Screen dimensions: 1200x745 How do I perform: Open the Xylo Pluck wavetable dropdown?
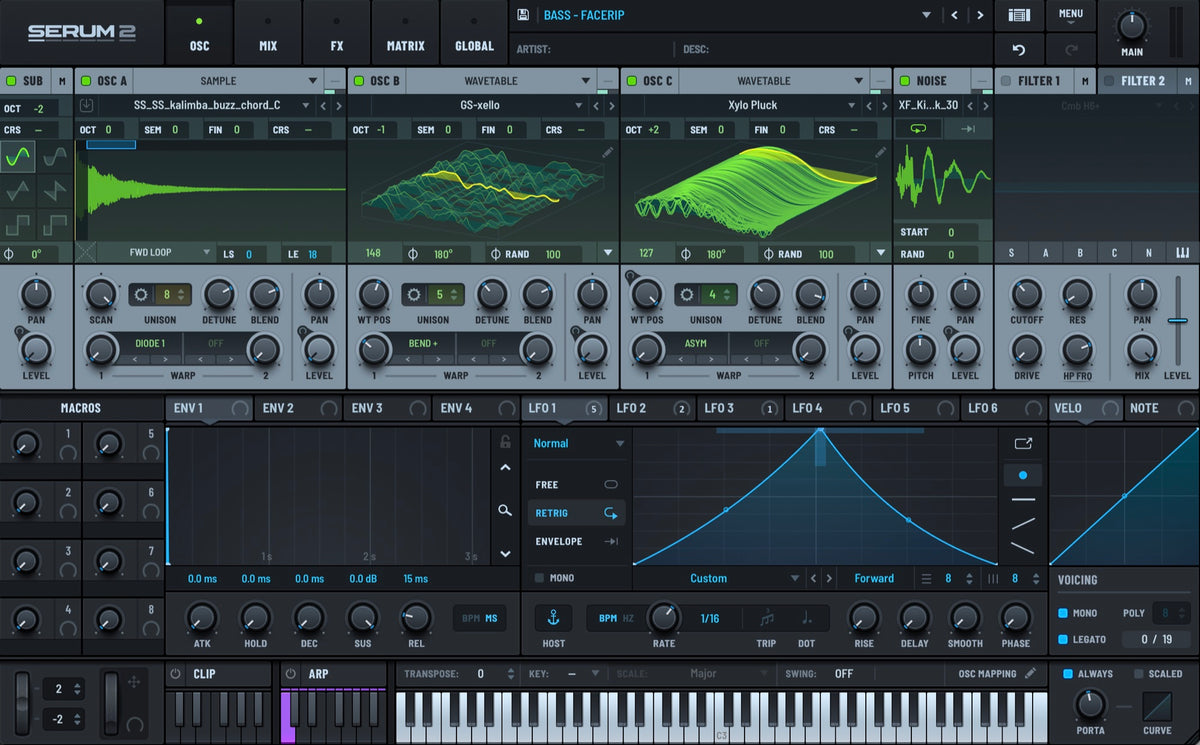(851, 105)
